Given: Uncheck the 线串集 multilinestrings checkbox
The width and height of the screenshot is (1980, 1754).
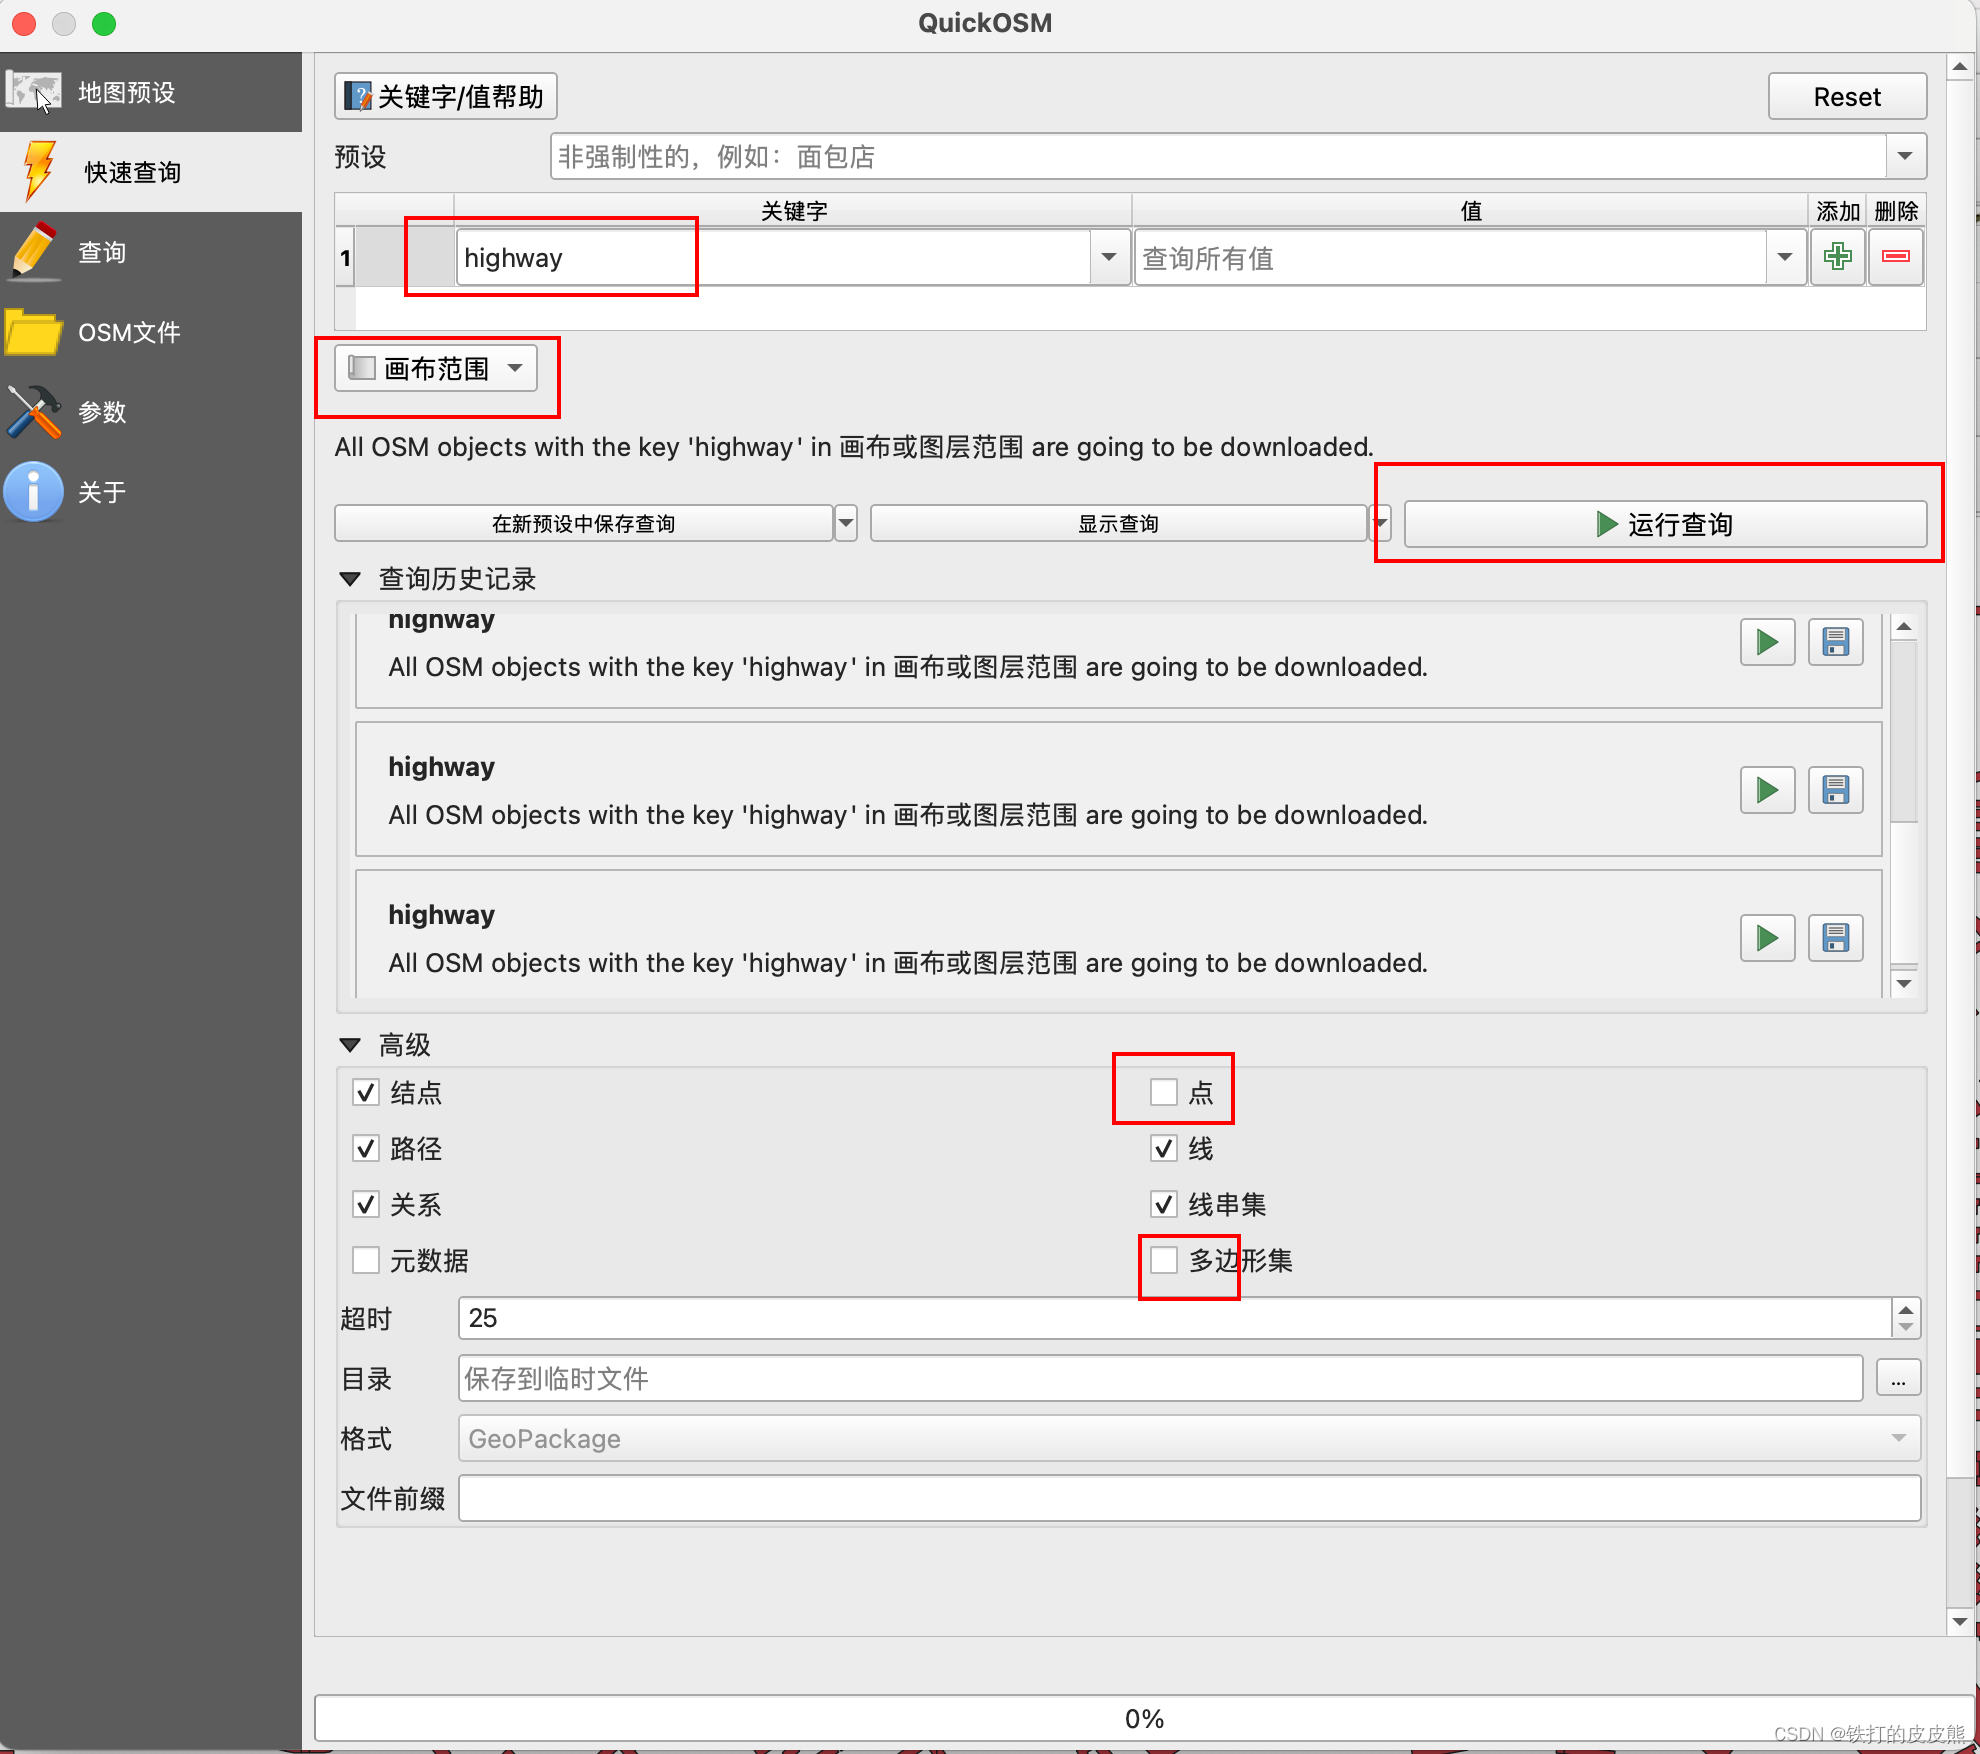Looking at the screenshot, I should pyautogui.click(x=1164, y=1204).
